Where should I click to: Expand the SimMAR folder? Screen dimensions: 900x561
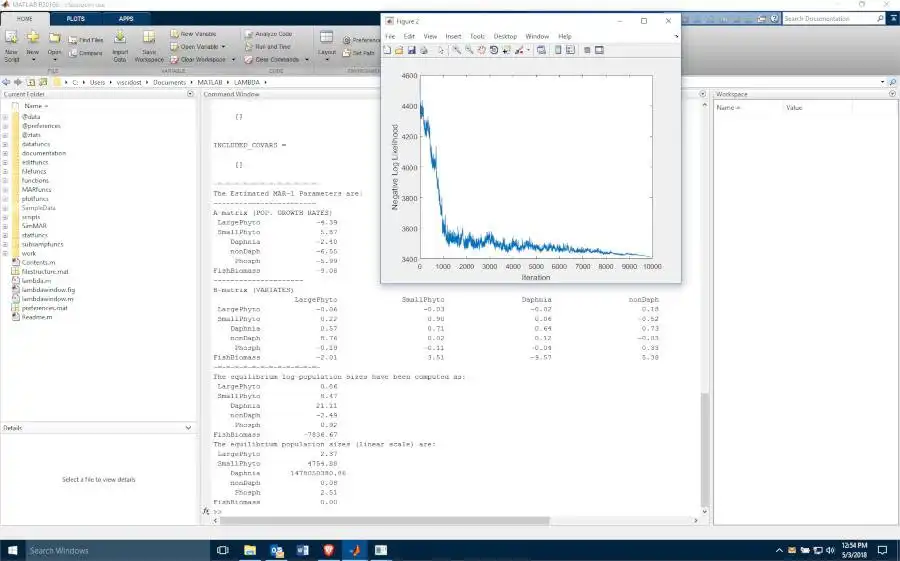coord(5,226)
